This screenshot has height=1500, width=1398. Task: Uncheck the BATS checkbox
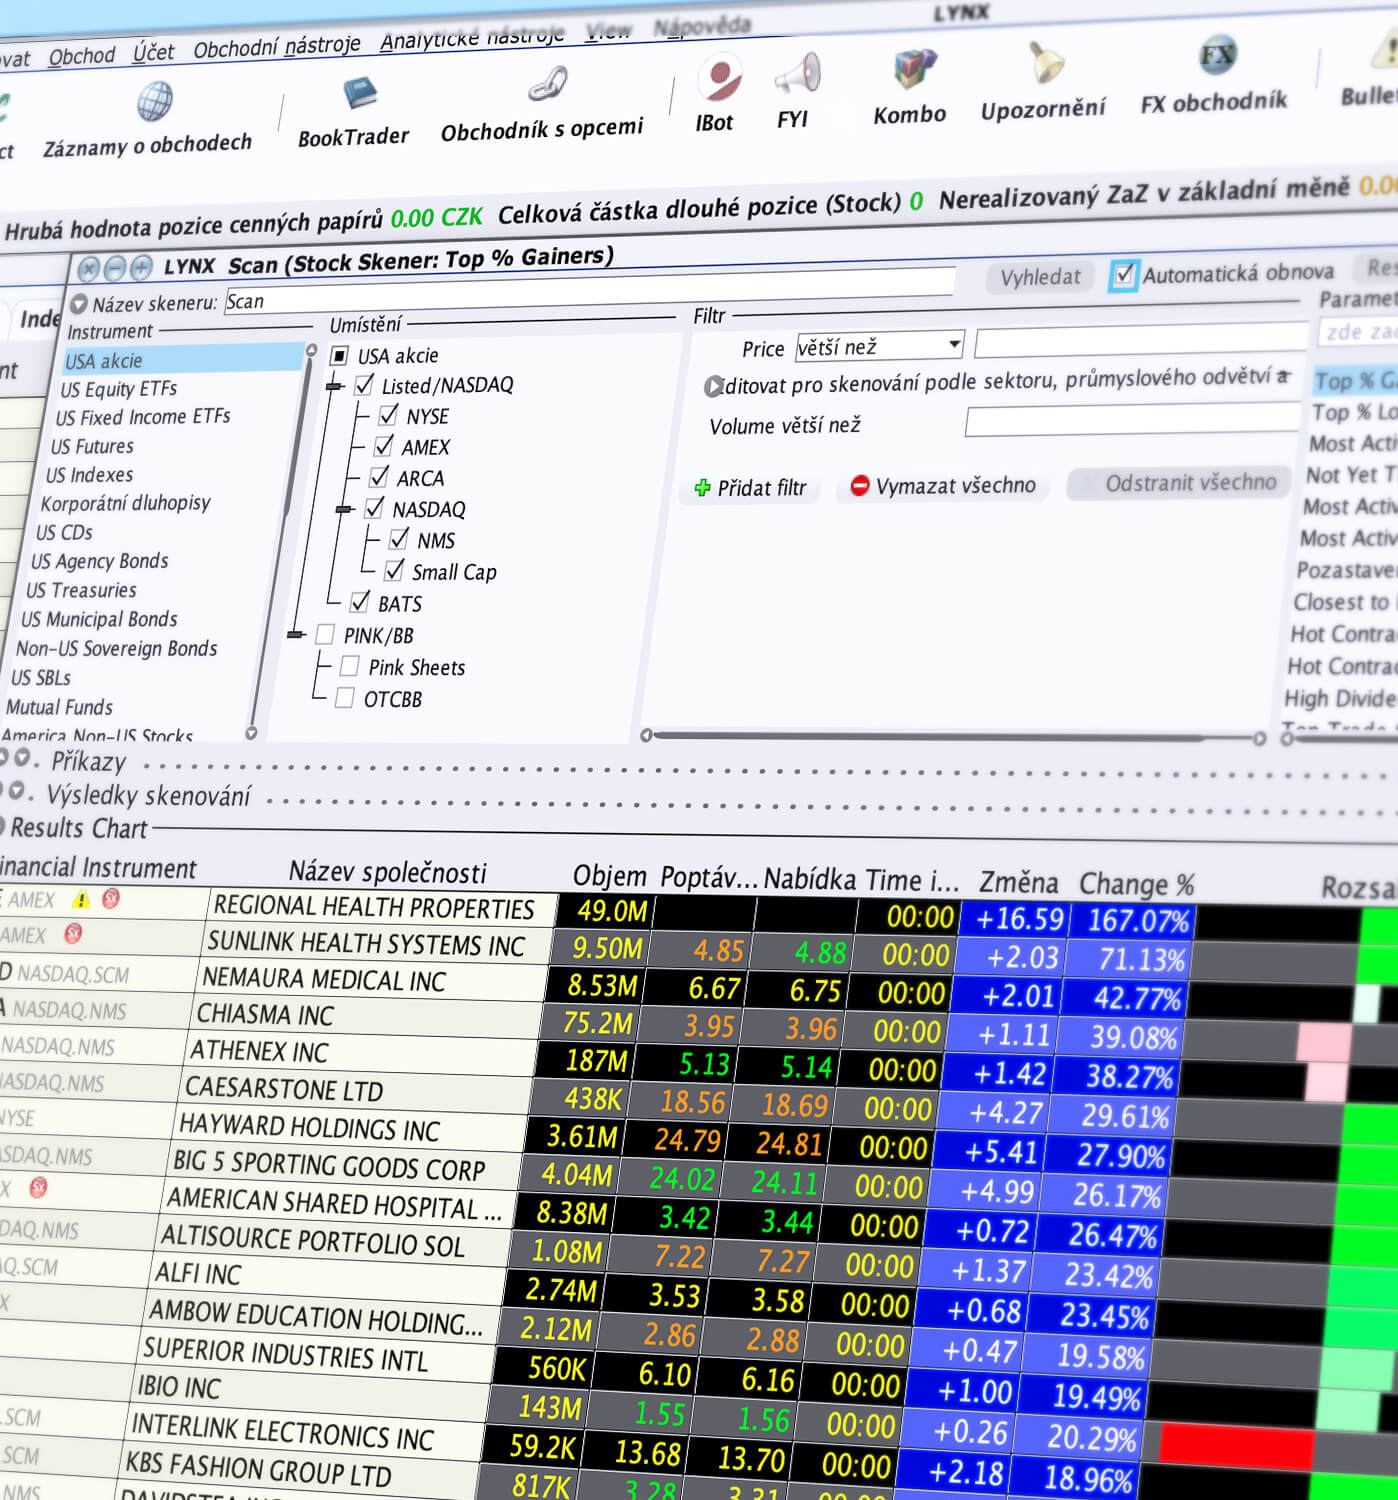[x=360, y=602]
